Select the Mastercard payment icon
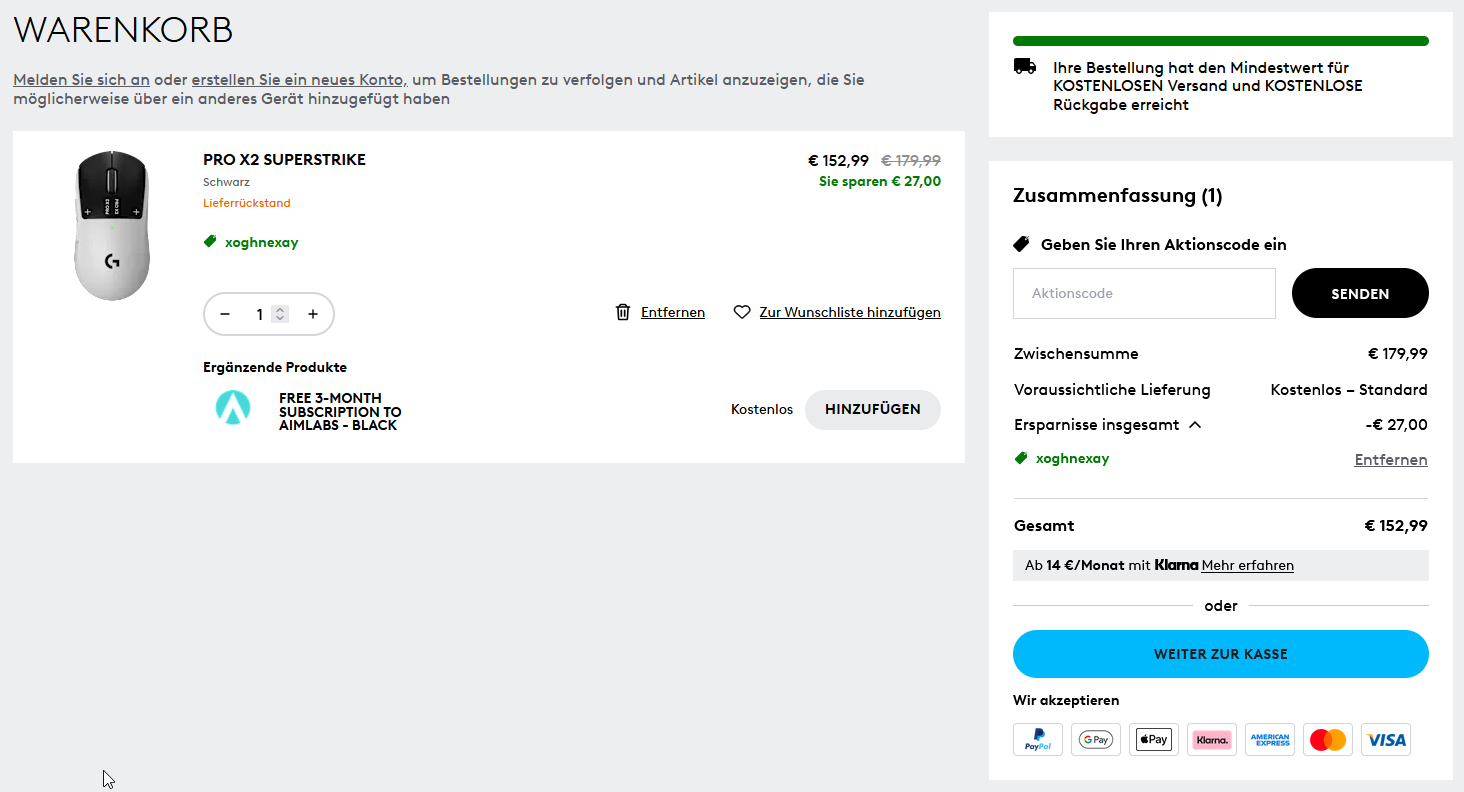This screenshot has height=792, width=1464. pos(1328,739)
